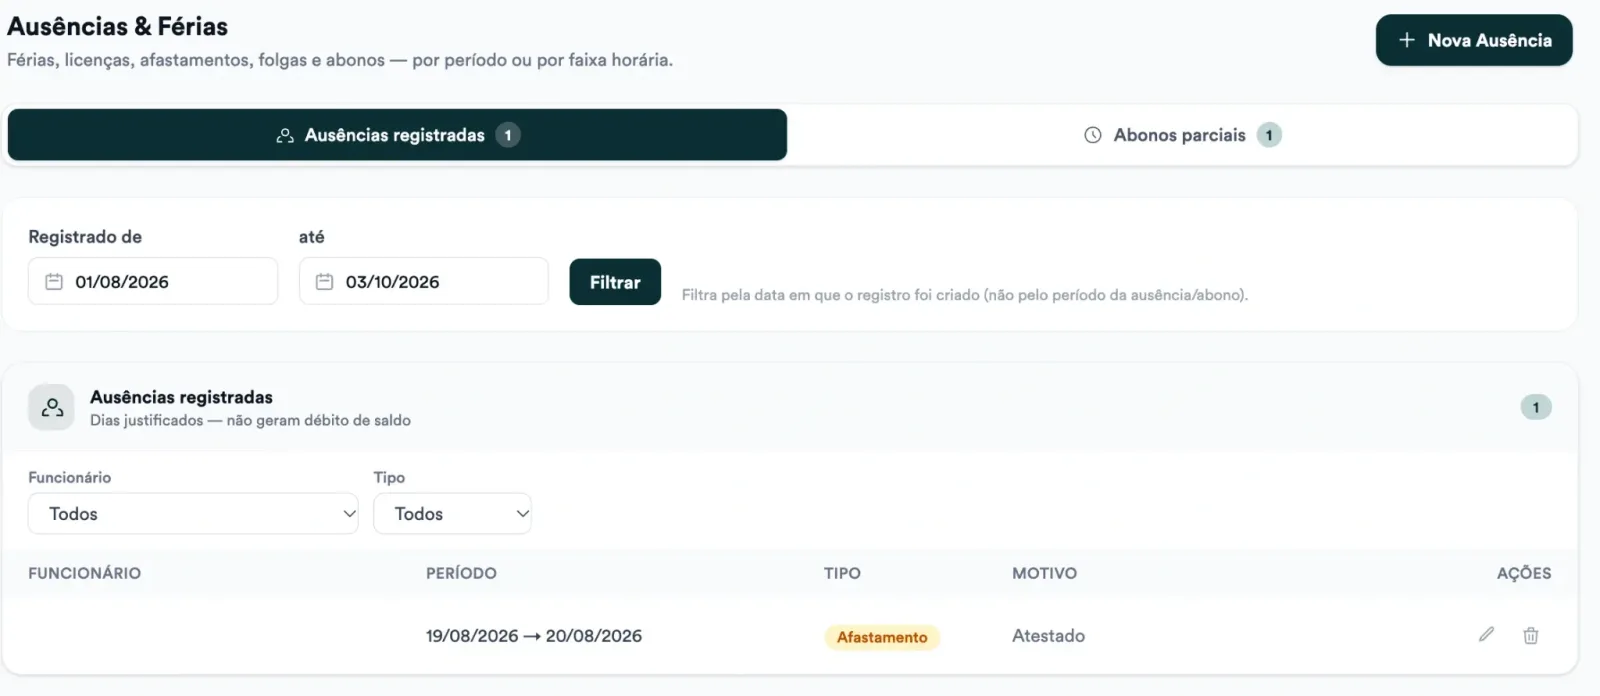
Task: Click the count badge in Ausências registradas header
Action: click(x=1536, y=407)
